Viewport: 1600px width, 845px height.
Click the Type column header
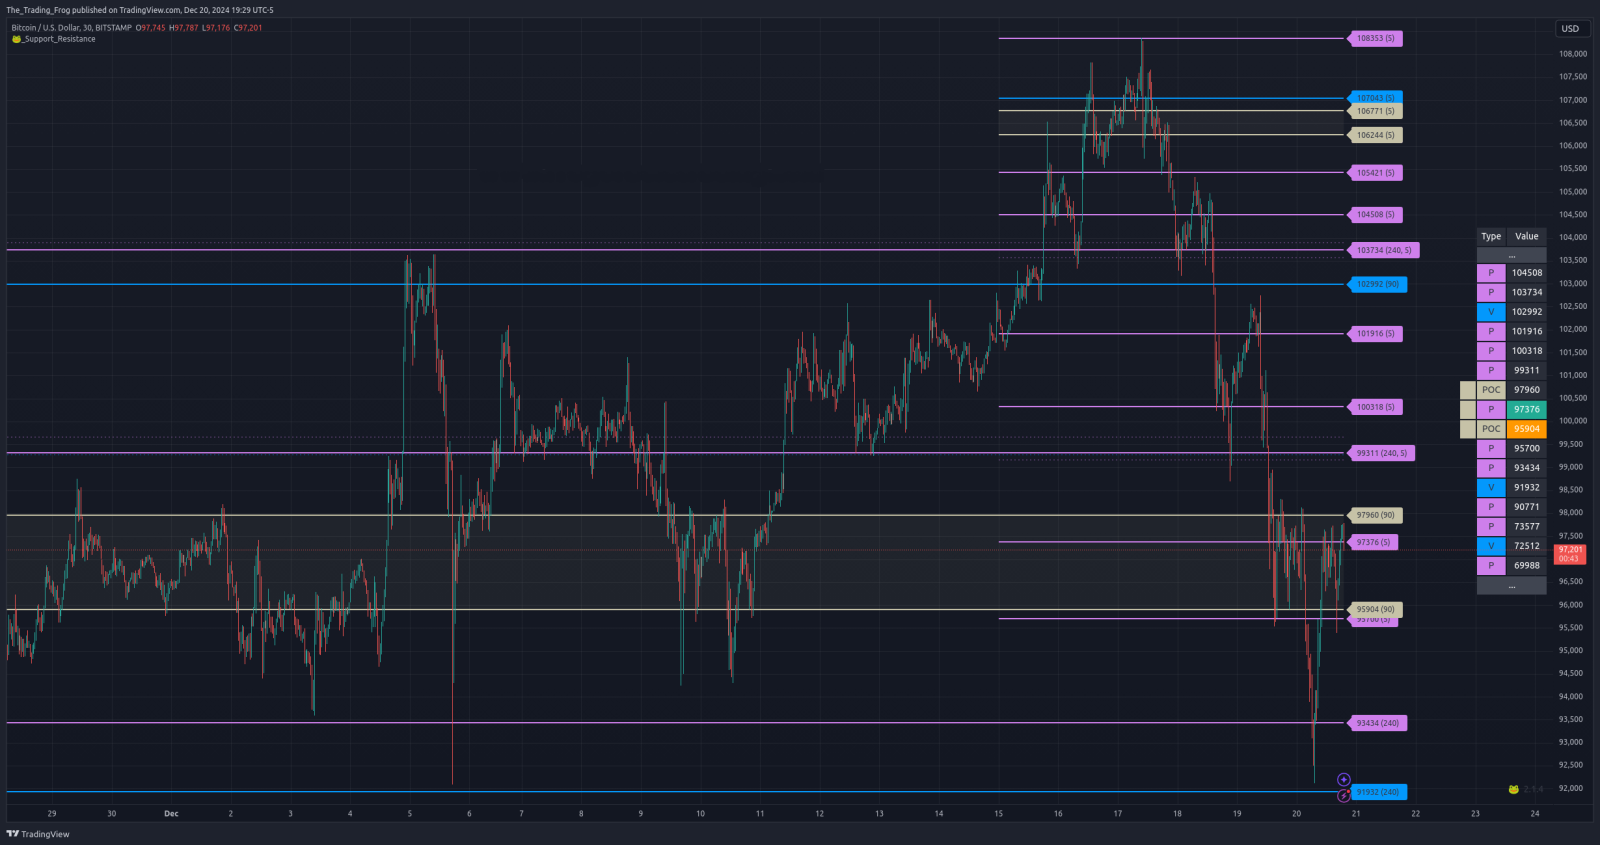(x=1491, y=237)
